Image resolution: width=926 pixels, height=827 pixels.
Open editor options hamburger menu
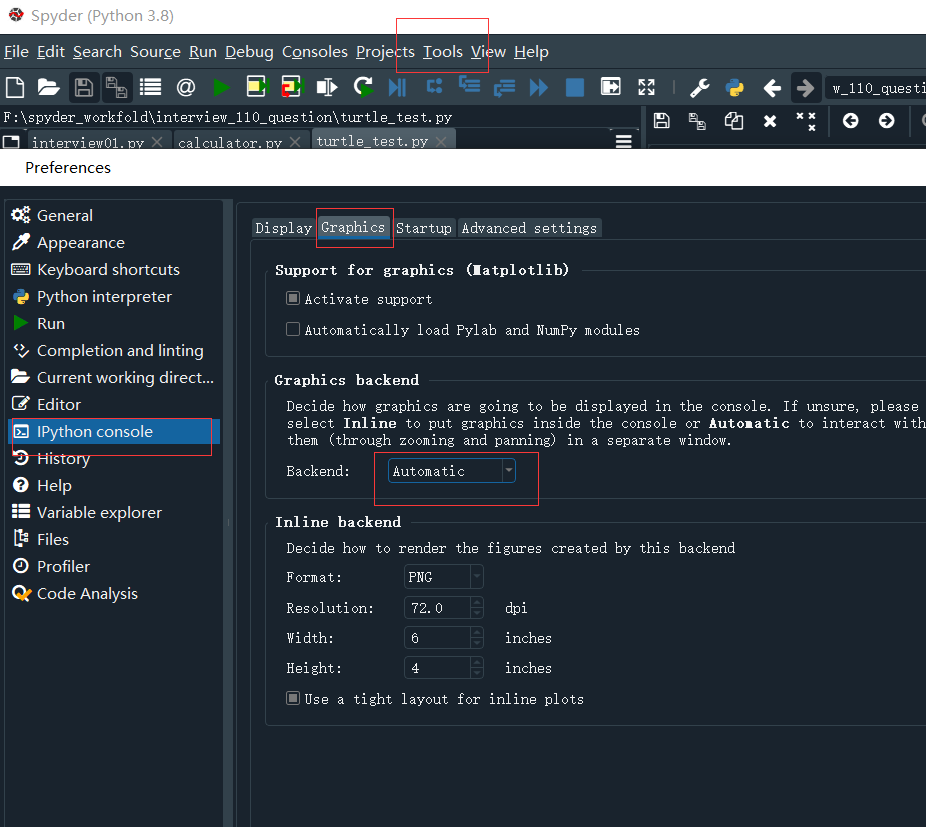[x=624, y=141]
